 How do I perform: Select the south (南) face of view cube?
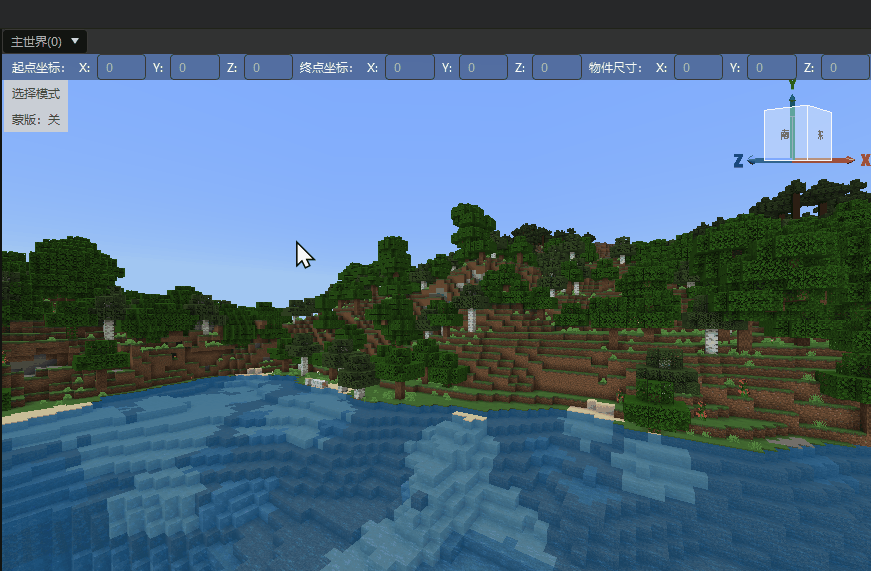tap(784, 134)
